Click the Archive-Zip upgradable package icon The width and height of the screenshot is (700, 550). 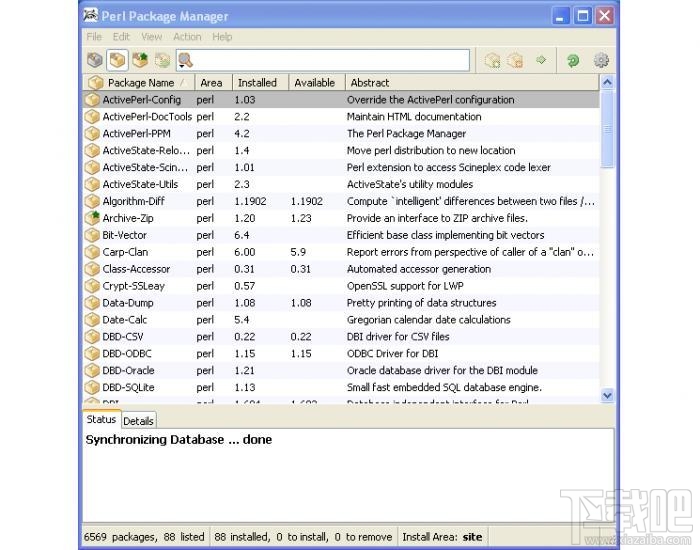(92, 218)
